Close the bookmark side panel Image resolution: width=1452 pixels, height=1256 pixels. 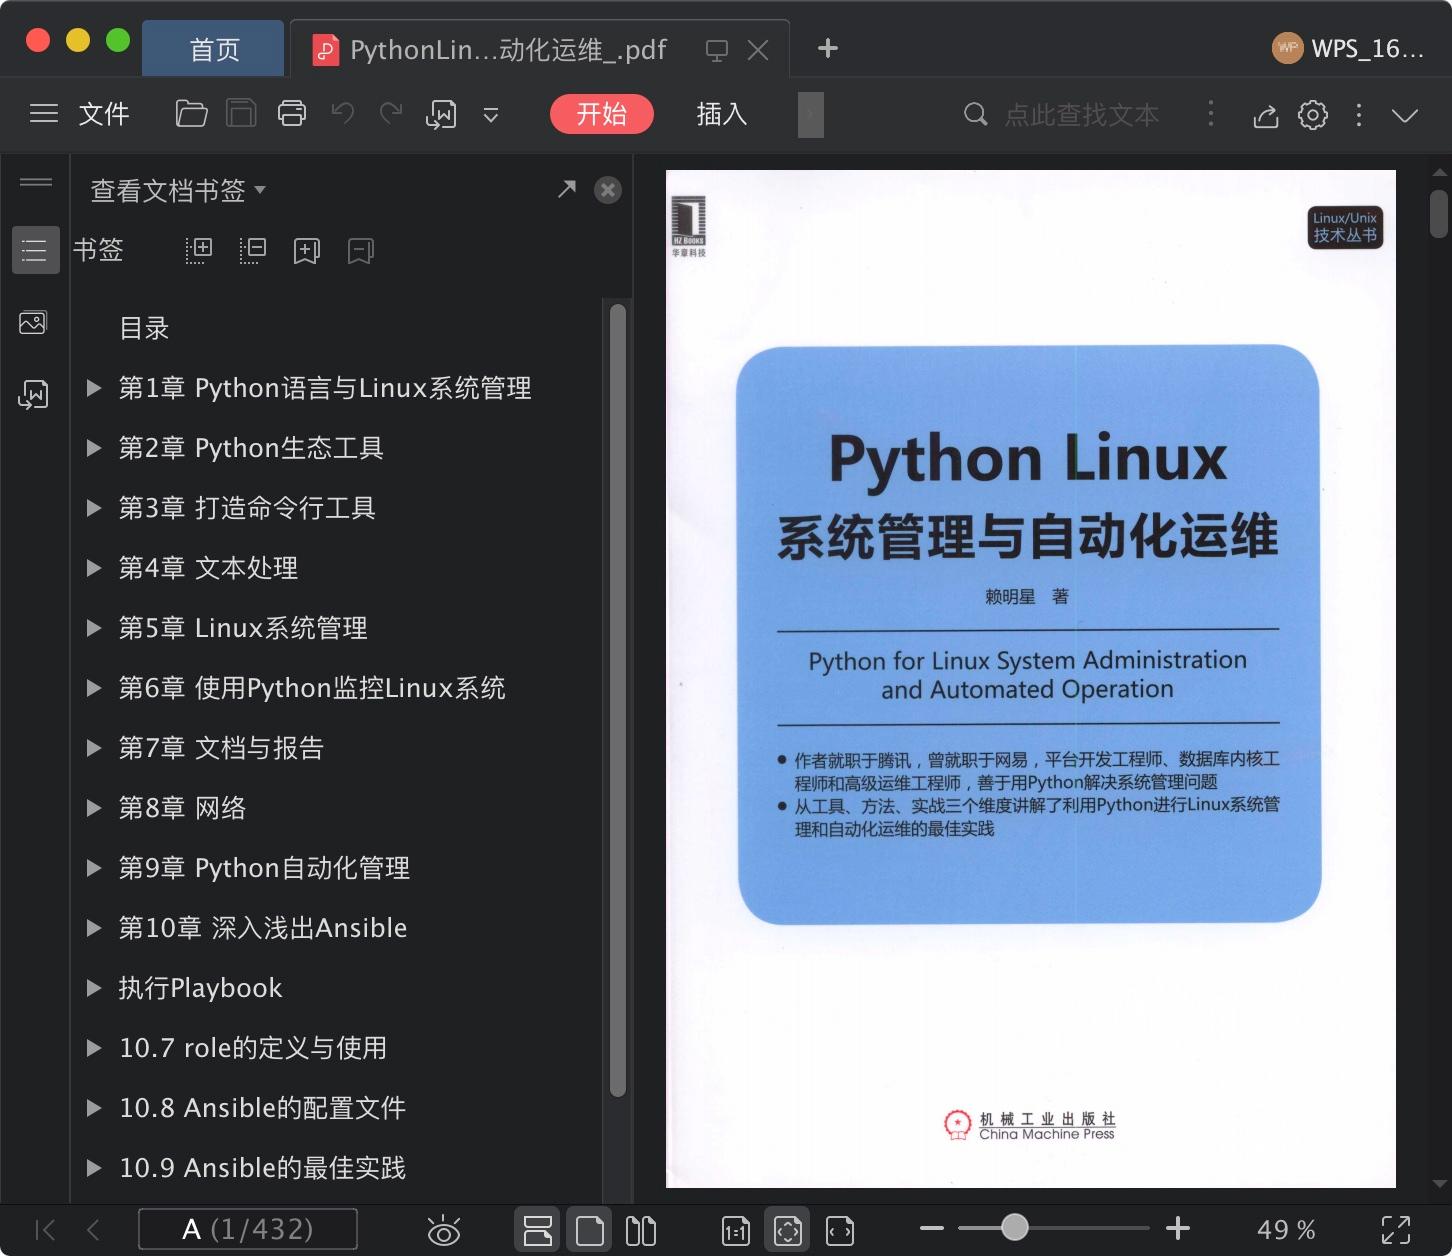[x=608, y=190]
